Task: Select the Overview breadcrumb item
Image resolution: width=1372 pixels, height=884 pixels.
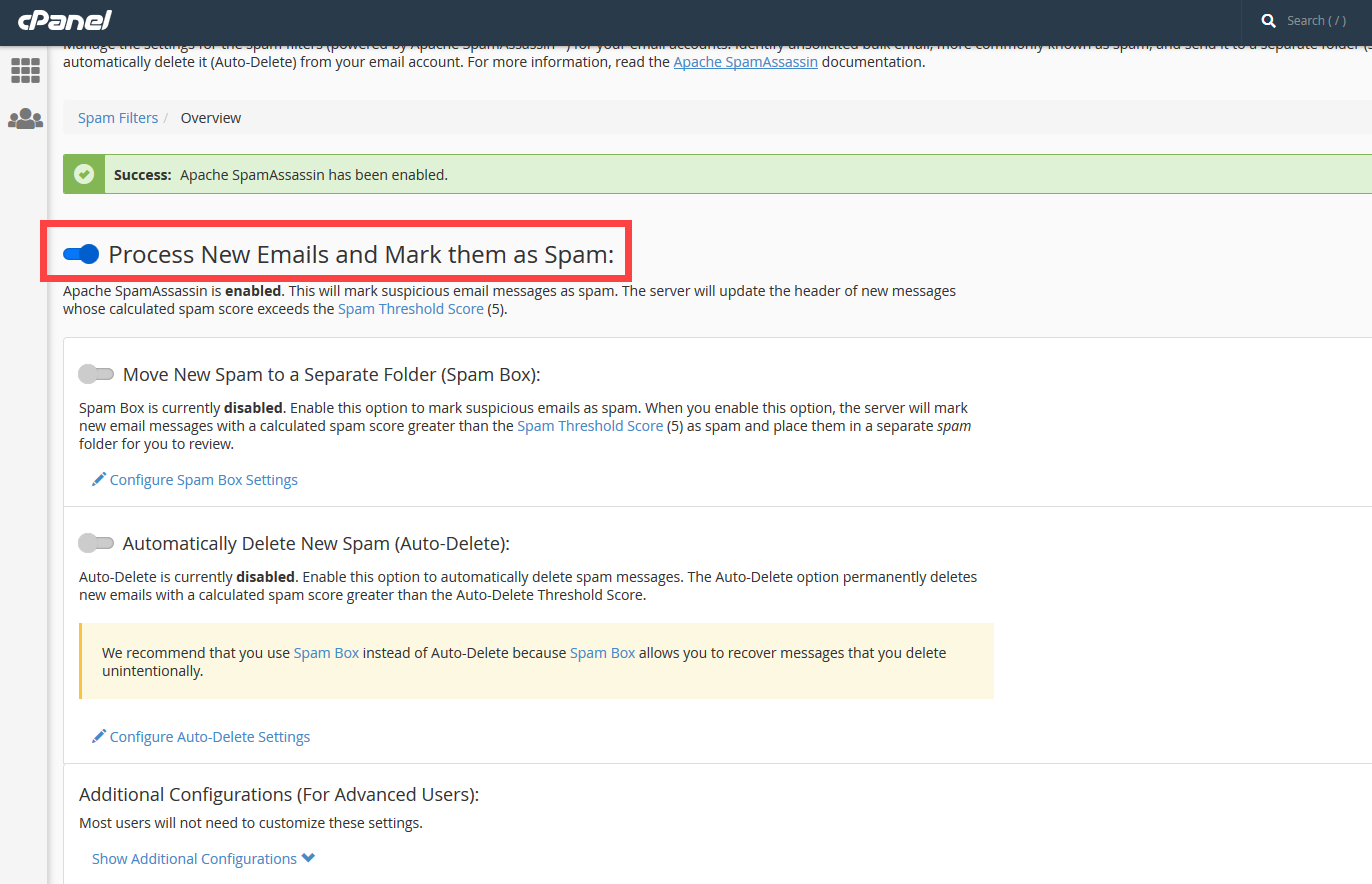Action: coord(211,118)
